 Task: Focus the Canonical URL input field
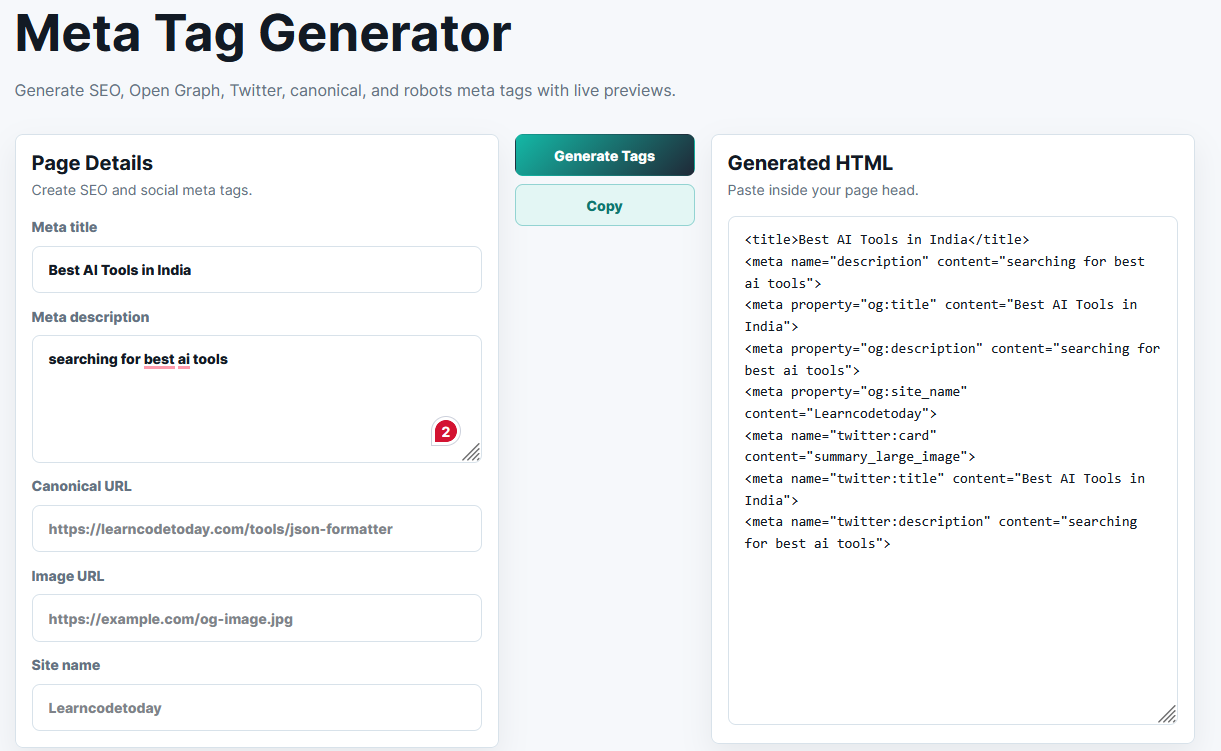tap(257, 528)
